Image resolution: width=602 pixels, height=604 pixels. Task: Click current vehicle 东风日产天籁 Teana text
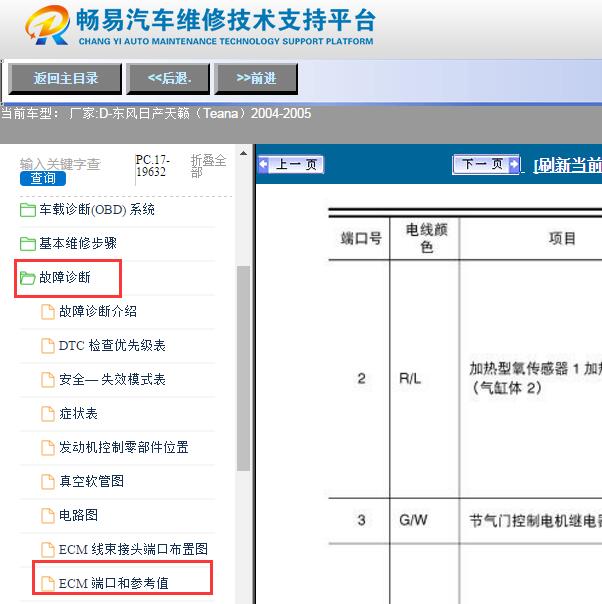(190, 113)
